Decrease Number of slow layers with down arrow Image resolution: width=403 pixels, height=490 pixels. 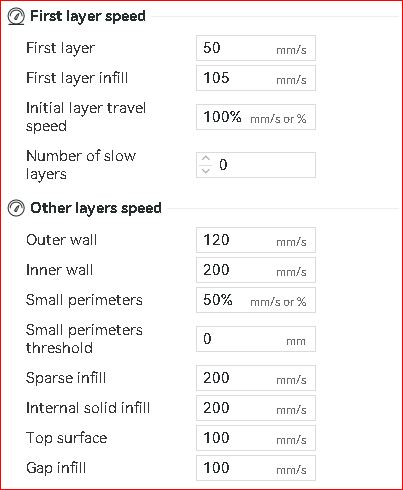pos(206,171)
